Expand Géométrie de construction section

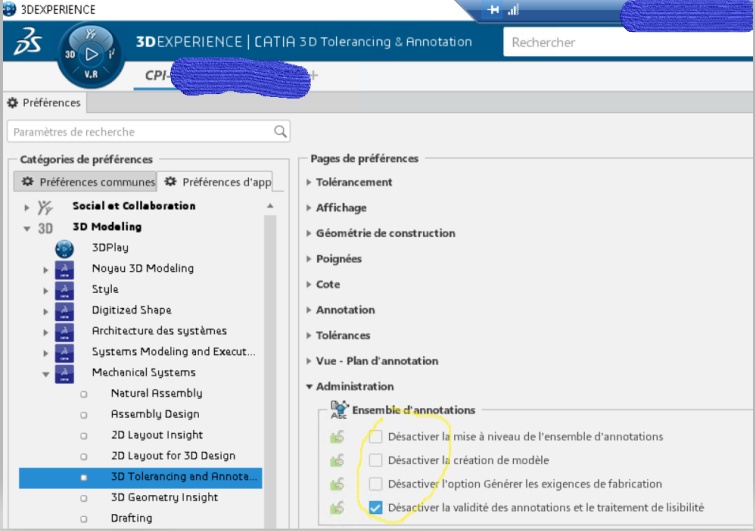point(309,233)
